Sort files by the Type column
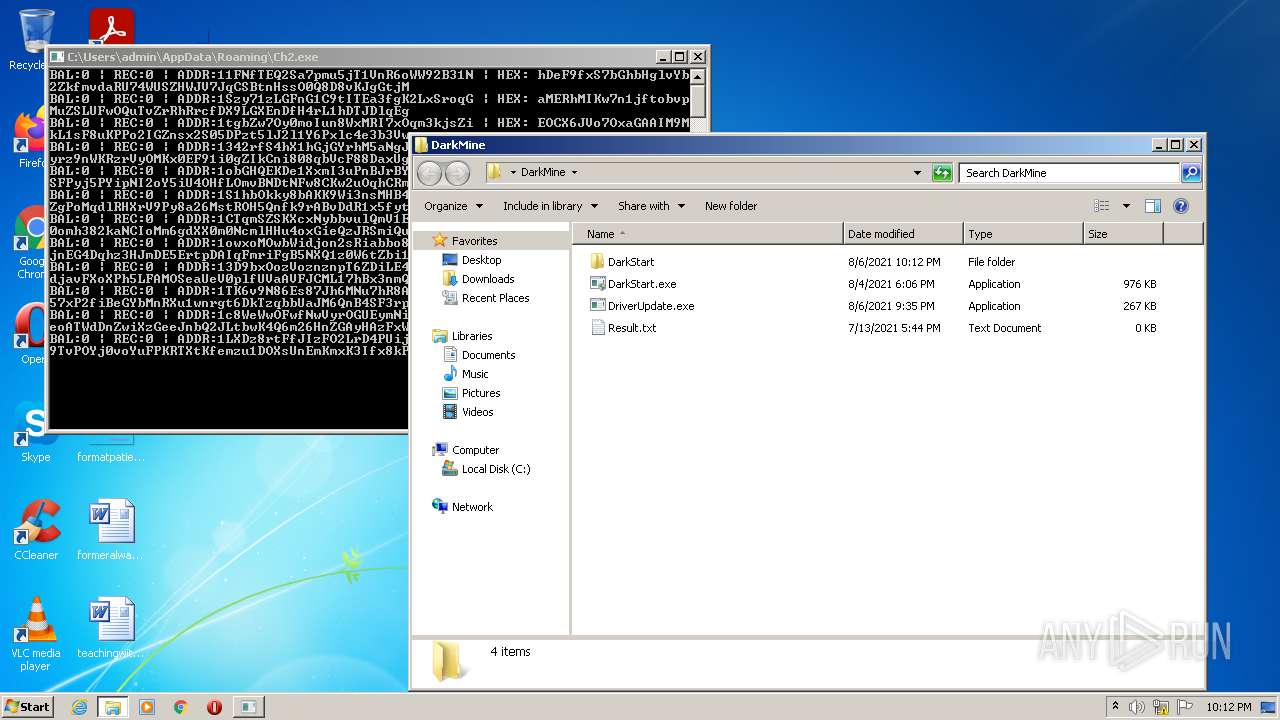This screenshot has width=1280, height=720. point(1024,234)
